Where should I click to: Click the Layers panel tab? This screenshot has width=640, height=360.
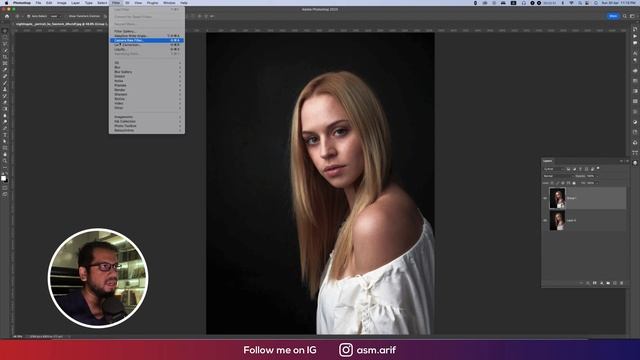point(548,161)
